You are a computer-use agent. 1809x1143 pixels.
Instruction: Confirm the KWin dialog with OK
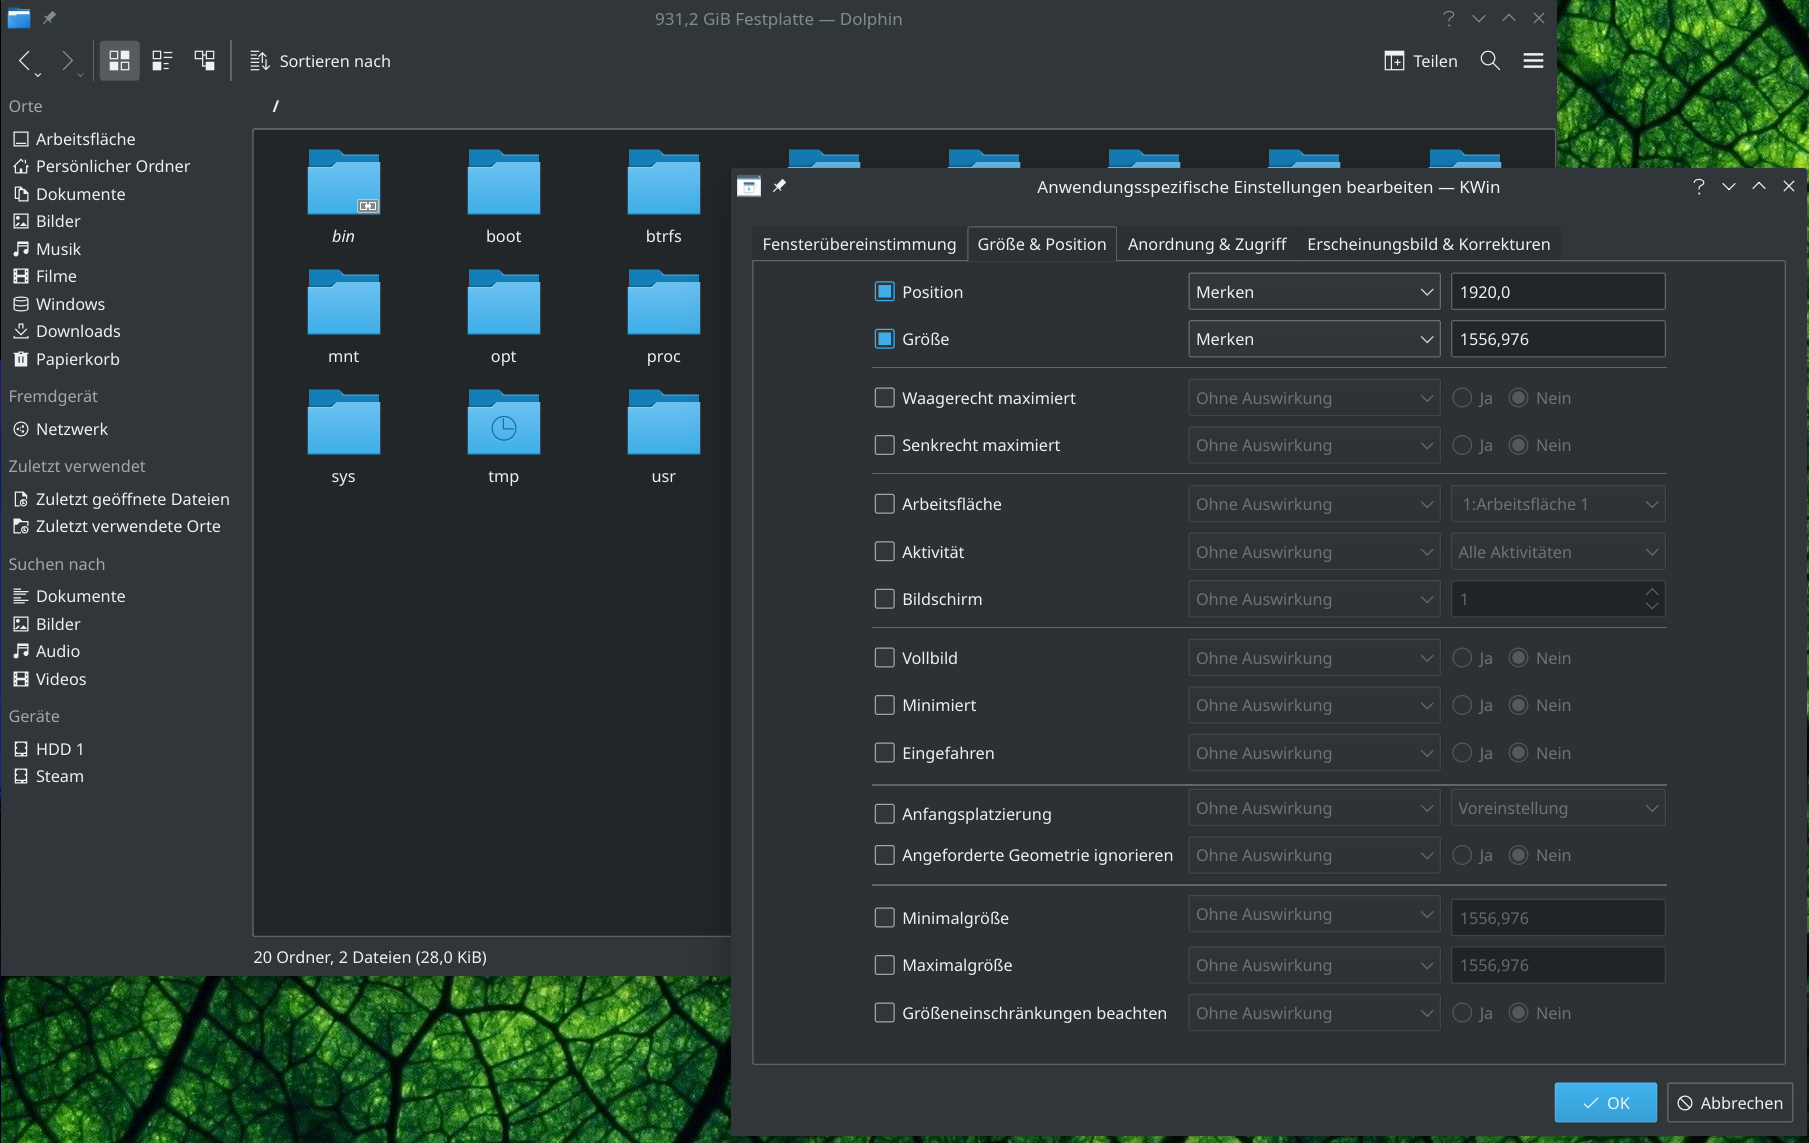[1606, 1103]
